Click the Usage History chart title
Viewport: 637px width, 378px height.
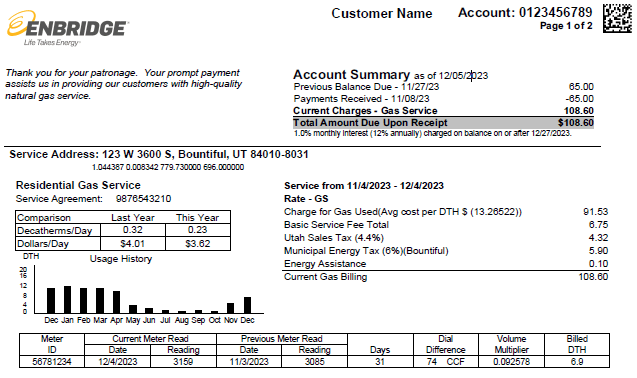121,259
